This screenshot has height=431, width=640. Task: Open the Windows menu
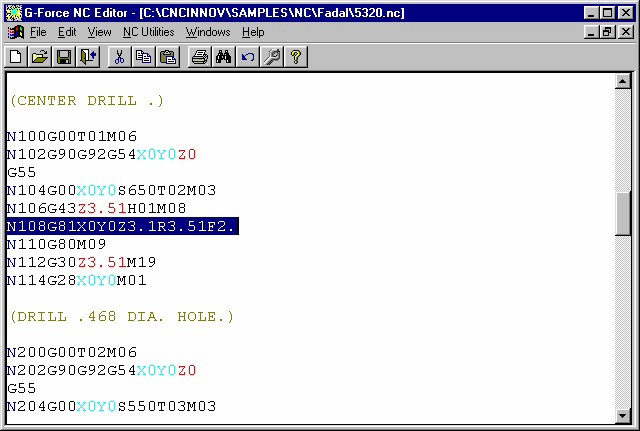coord(208,32)
